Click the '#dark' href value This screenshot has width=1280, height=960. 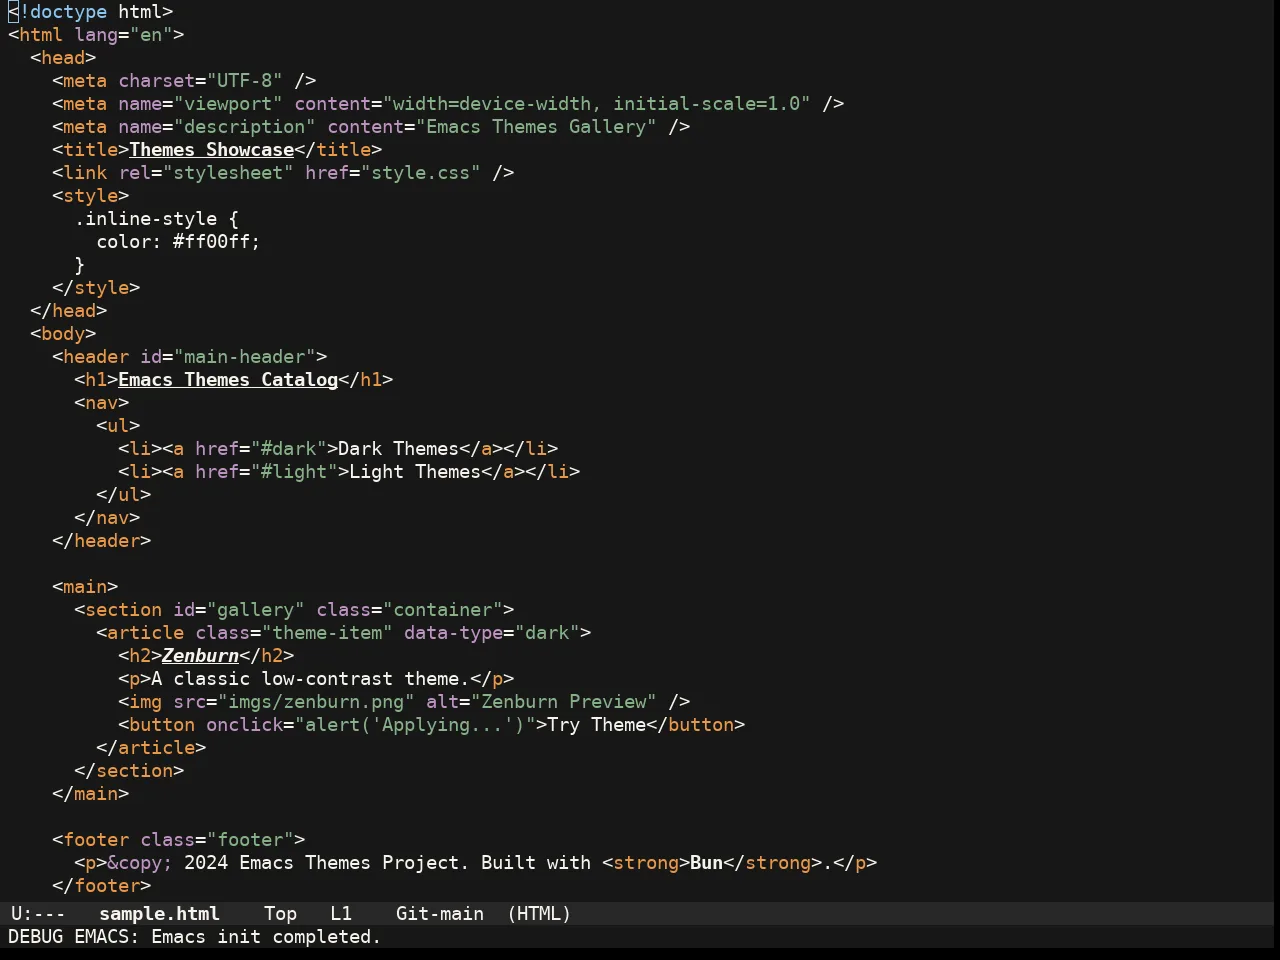tap(289, 449)
